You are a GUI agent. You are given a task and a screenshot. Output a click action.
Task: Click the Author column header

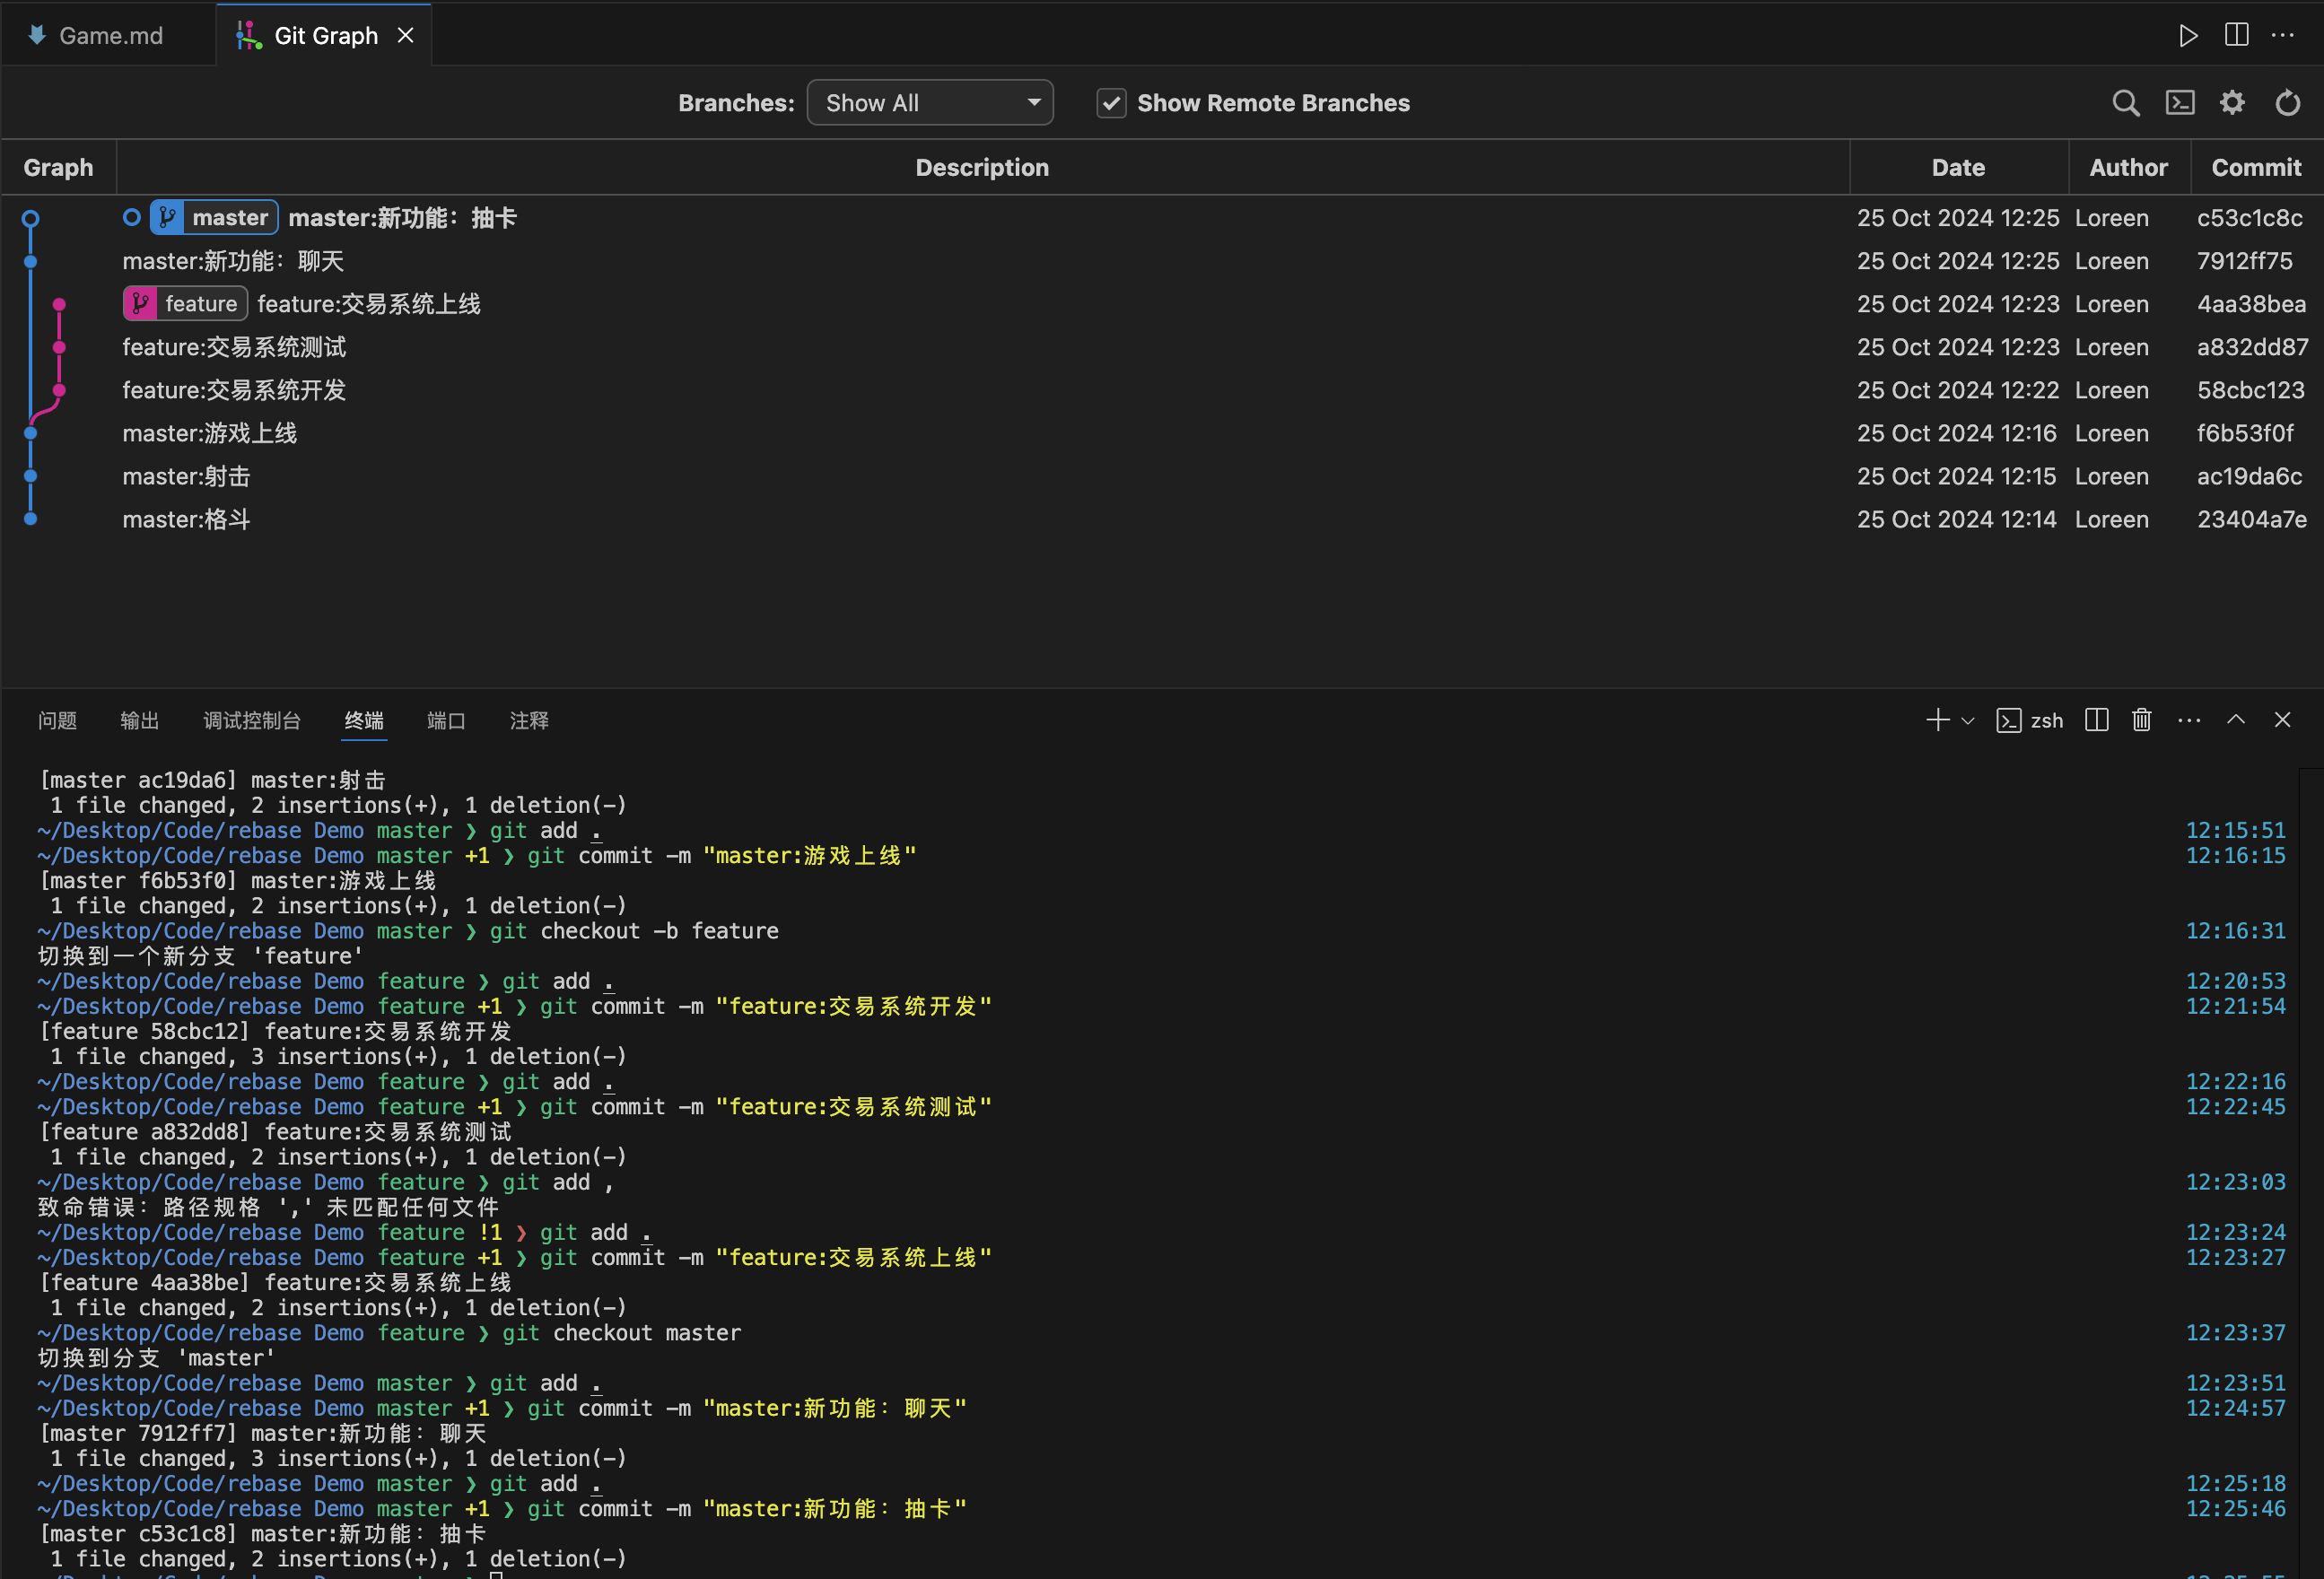tap(2128, 167)
